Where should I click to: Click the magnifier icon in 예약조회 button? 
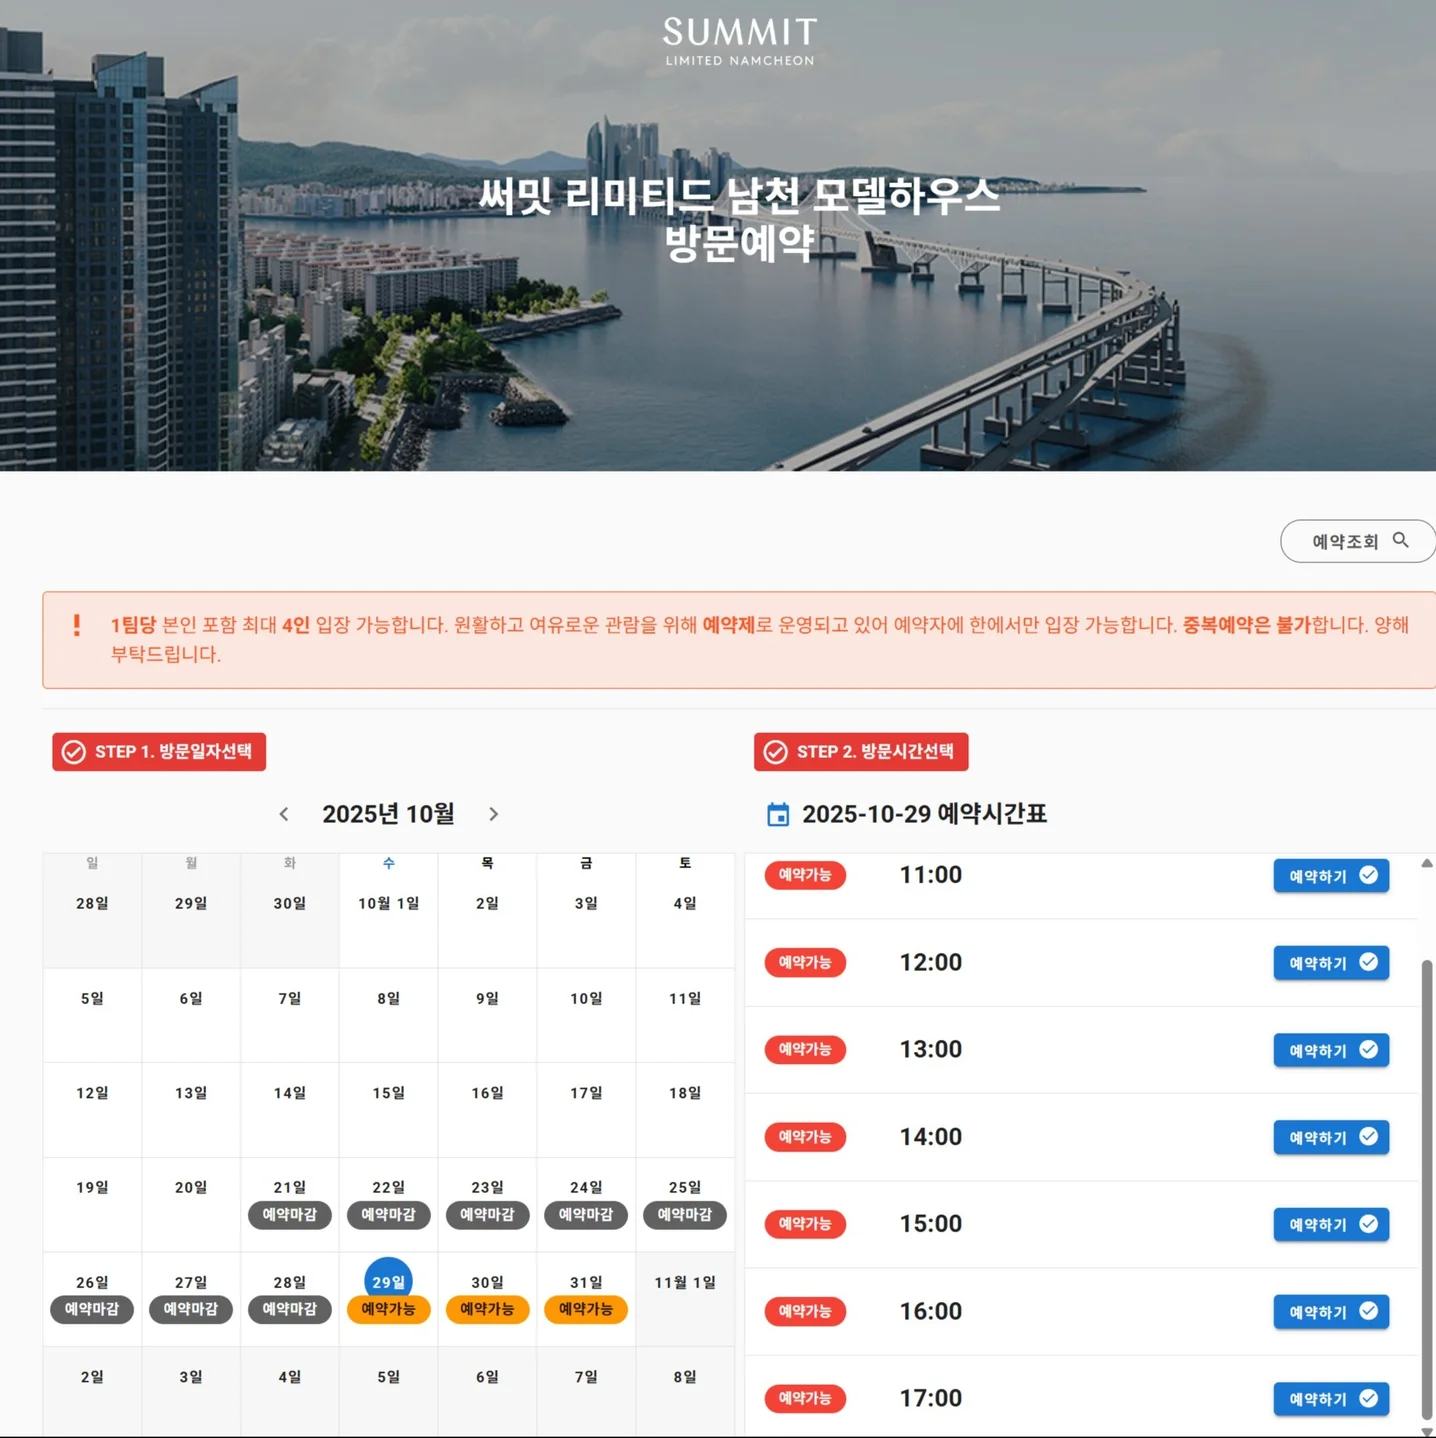[1401, 541]
